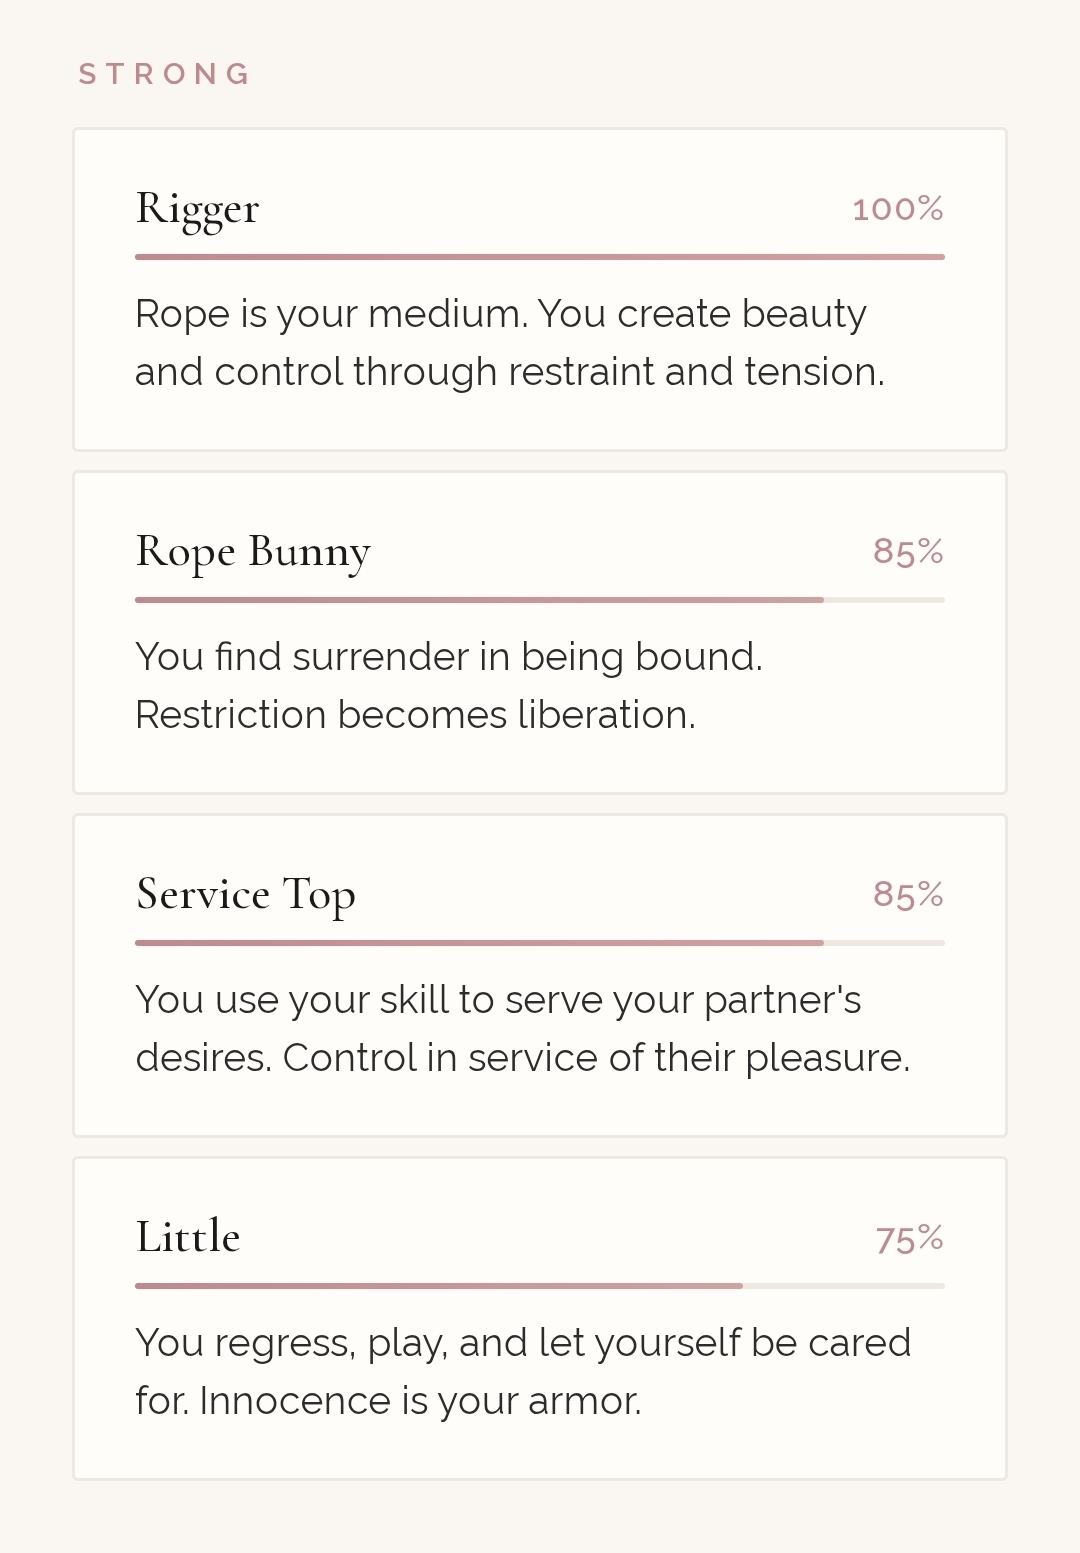Click the Service Top 85% score
Screen dimensions: 1080x1553
click(x=907, y=895)
